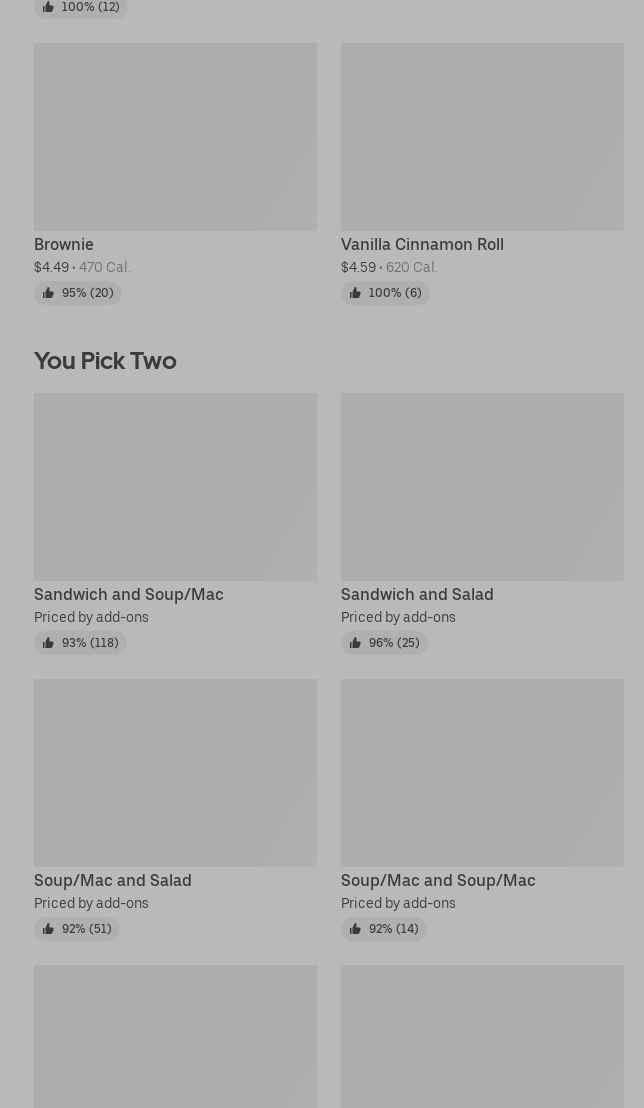
Task: Choose Sandwich and Salad title
Action: (x=417, y=595)
